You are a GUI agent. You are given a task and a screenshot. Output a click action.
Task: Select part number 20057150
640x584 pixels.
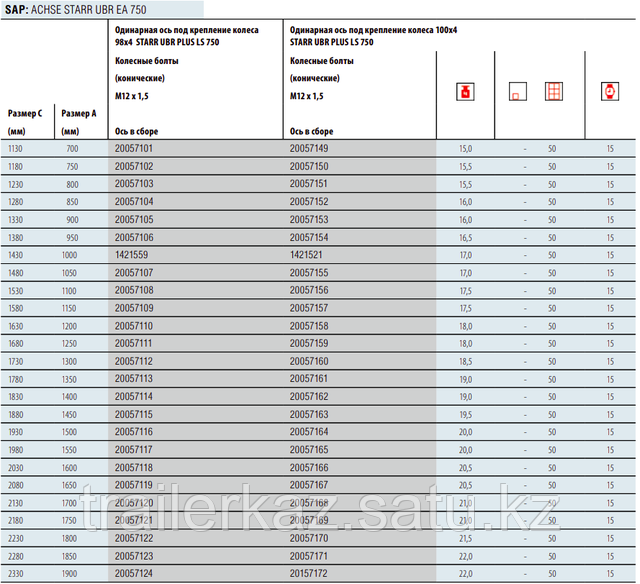click(309, 167)
